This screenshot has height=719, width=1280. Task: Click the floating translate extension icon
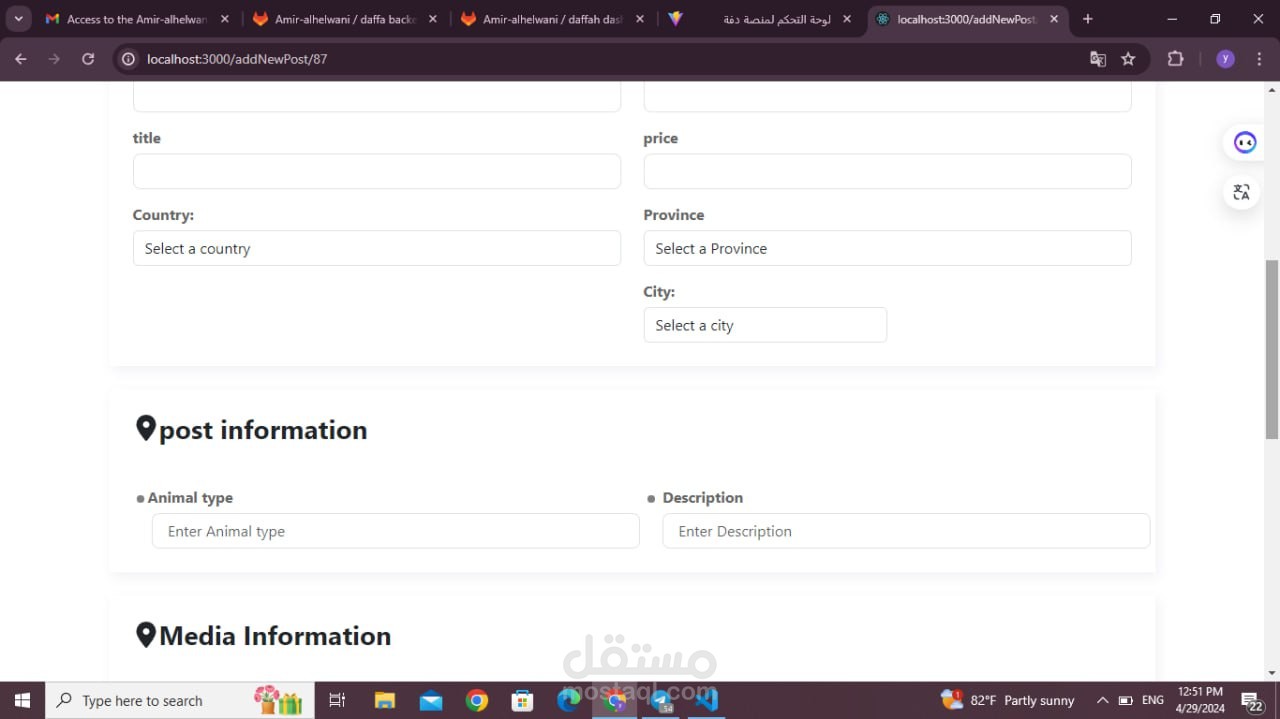pos(1242,192)
